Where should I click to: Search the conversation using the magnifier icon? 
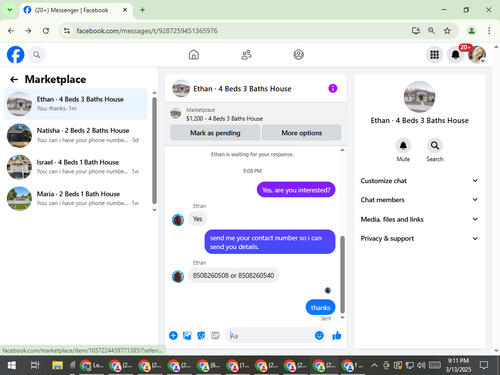pos(435,146)
